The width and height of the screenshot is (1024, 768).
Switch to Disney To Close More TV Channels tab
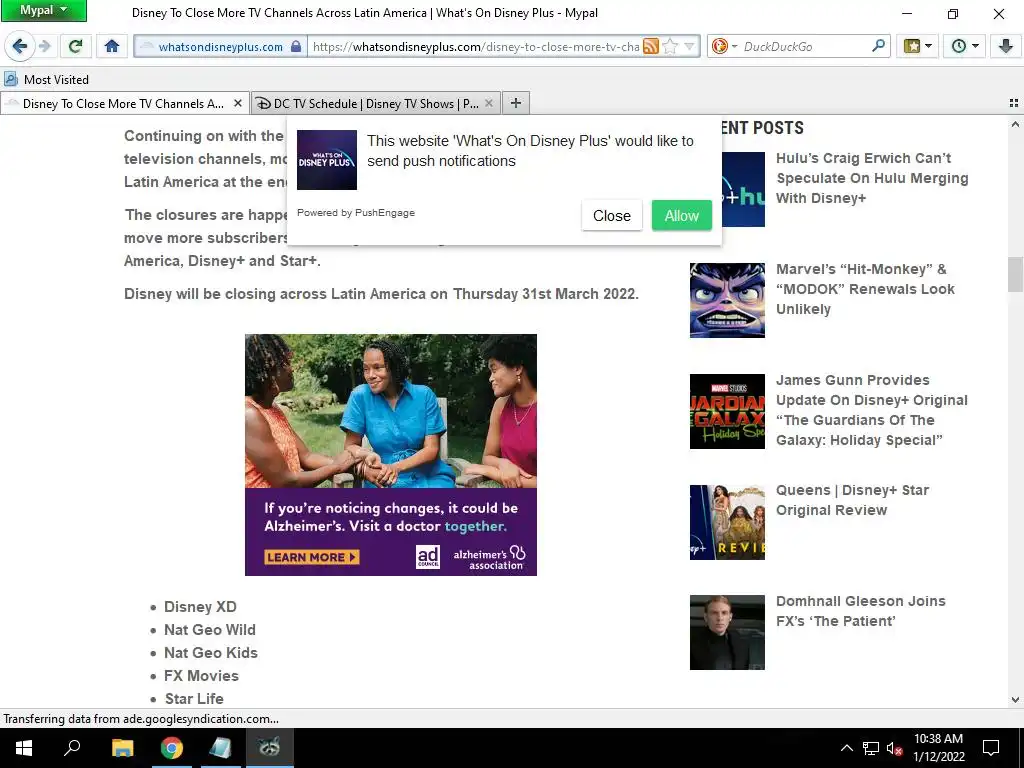[124, 103]
